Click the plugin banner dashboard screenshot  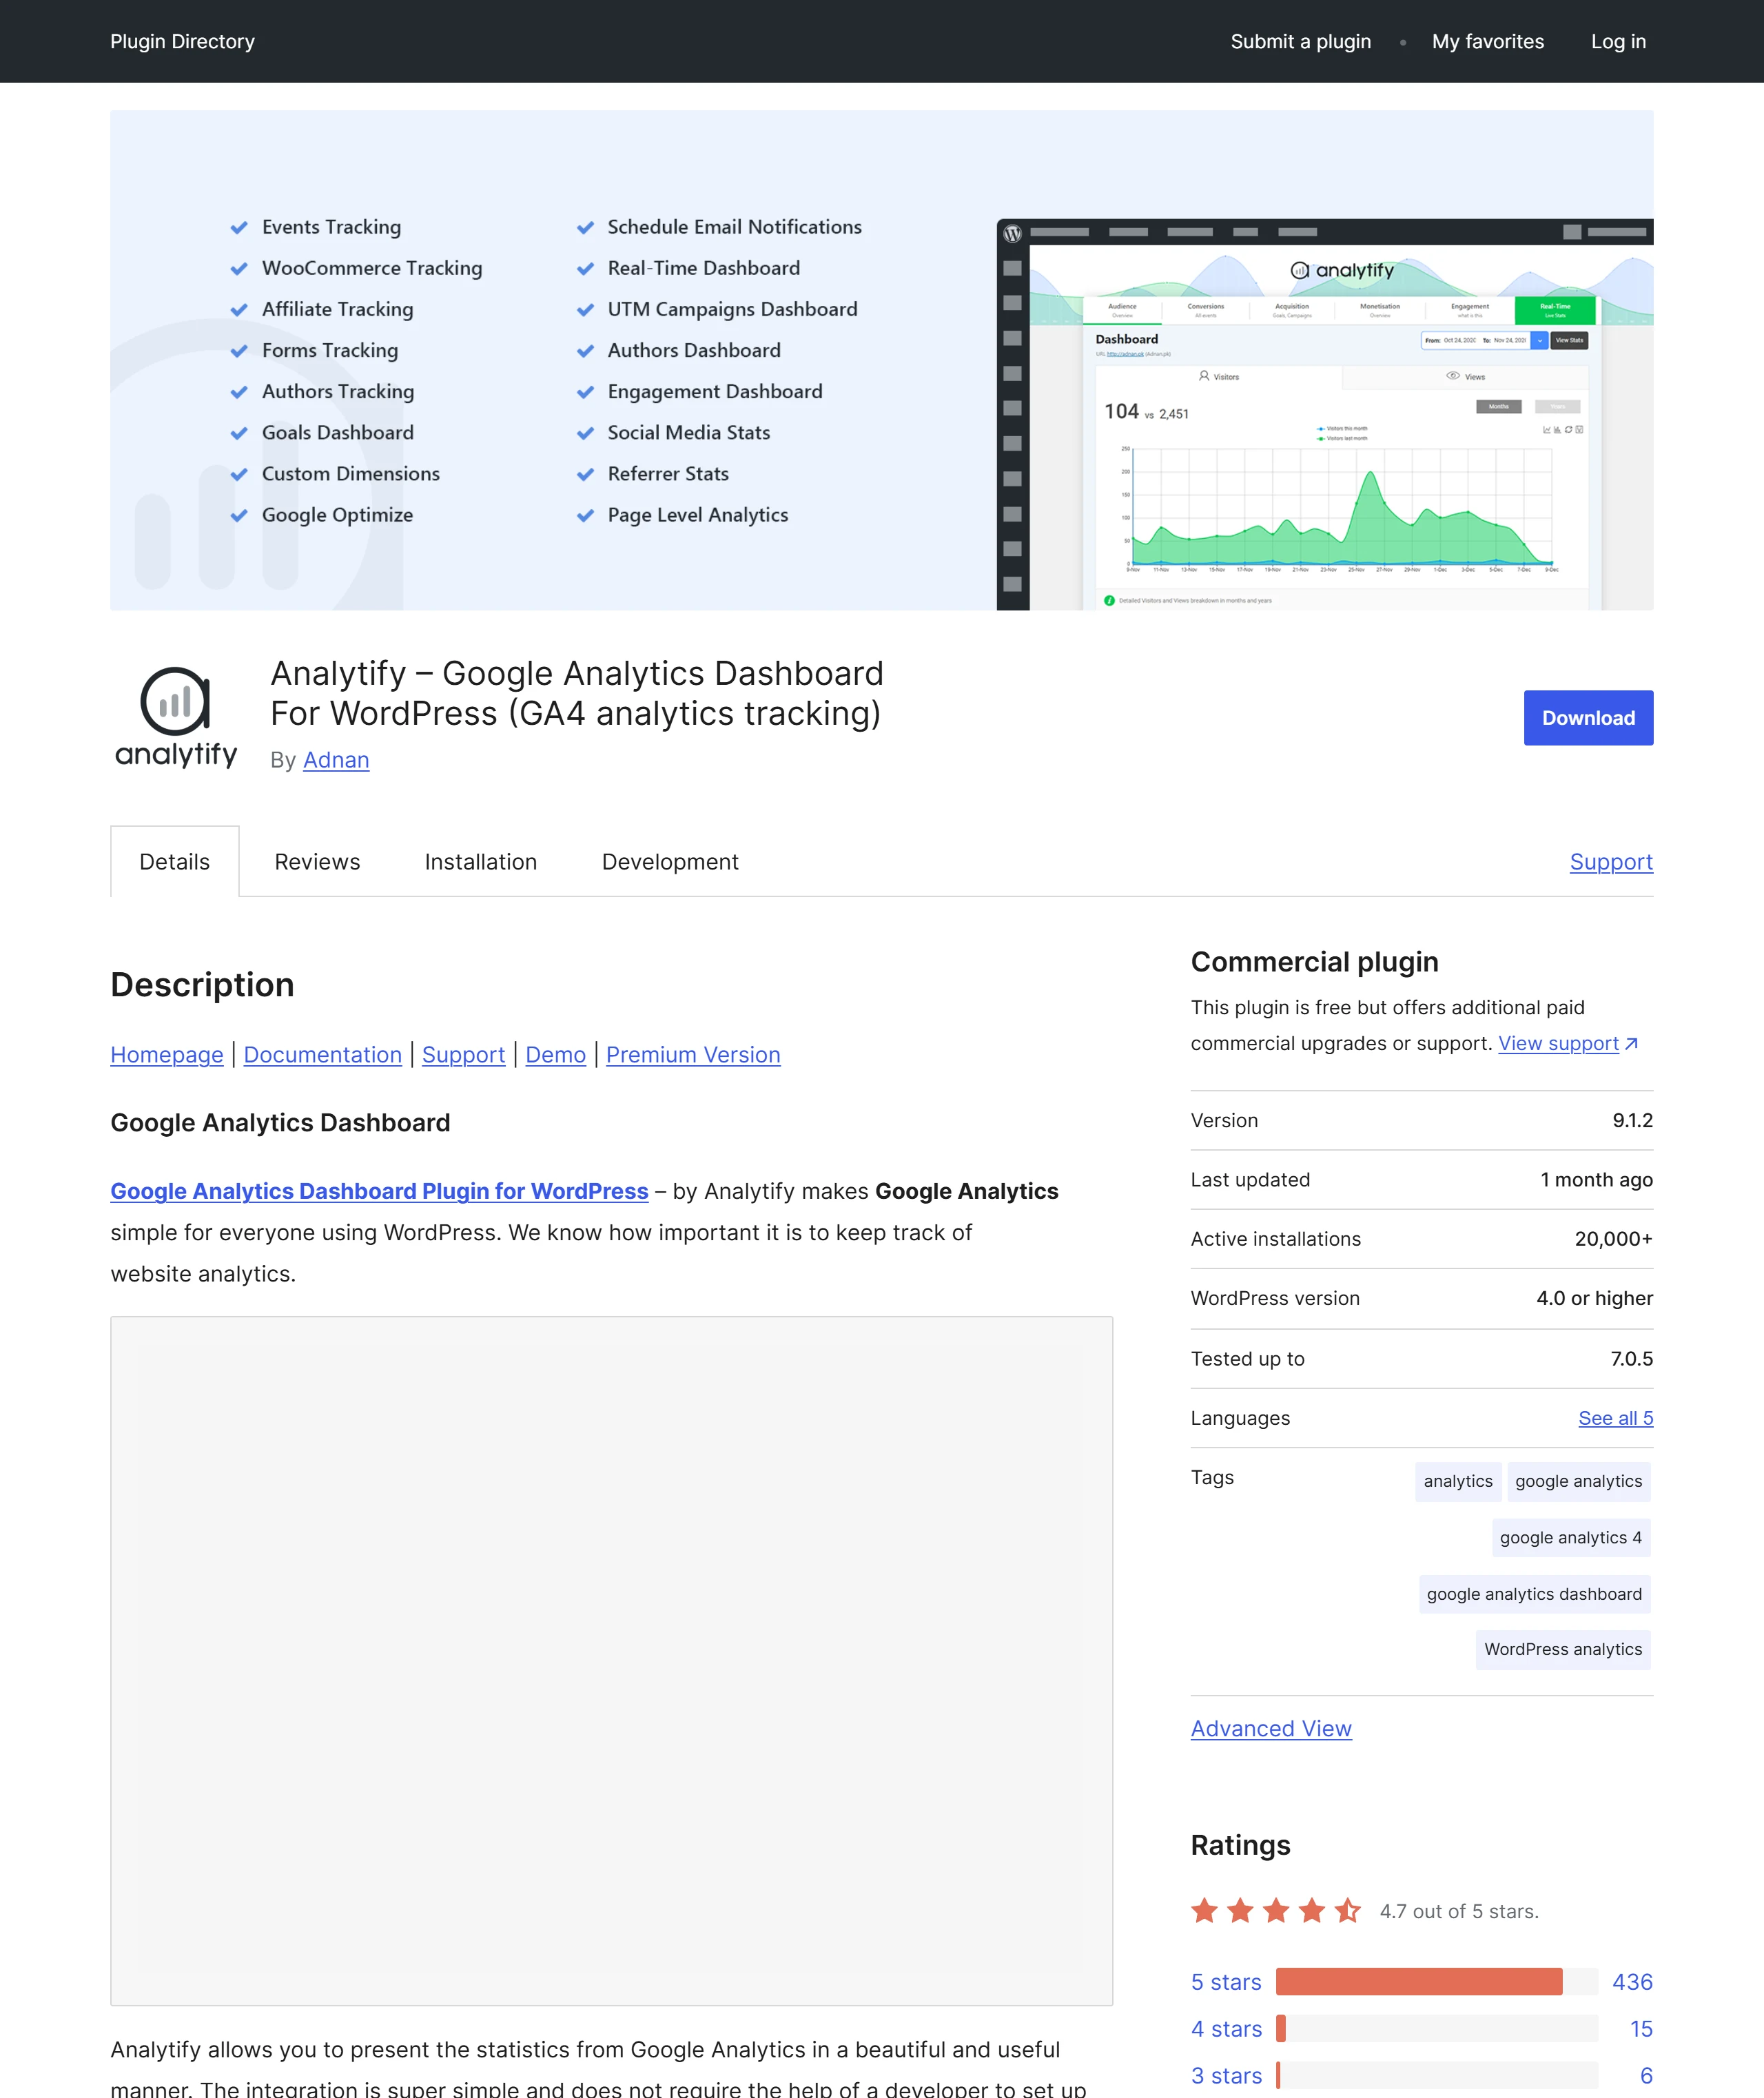1324,414
